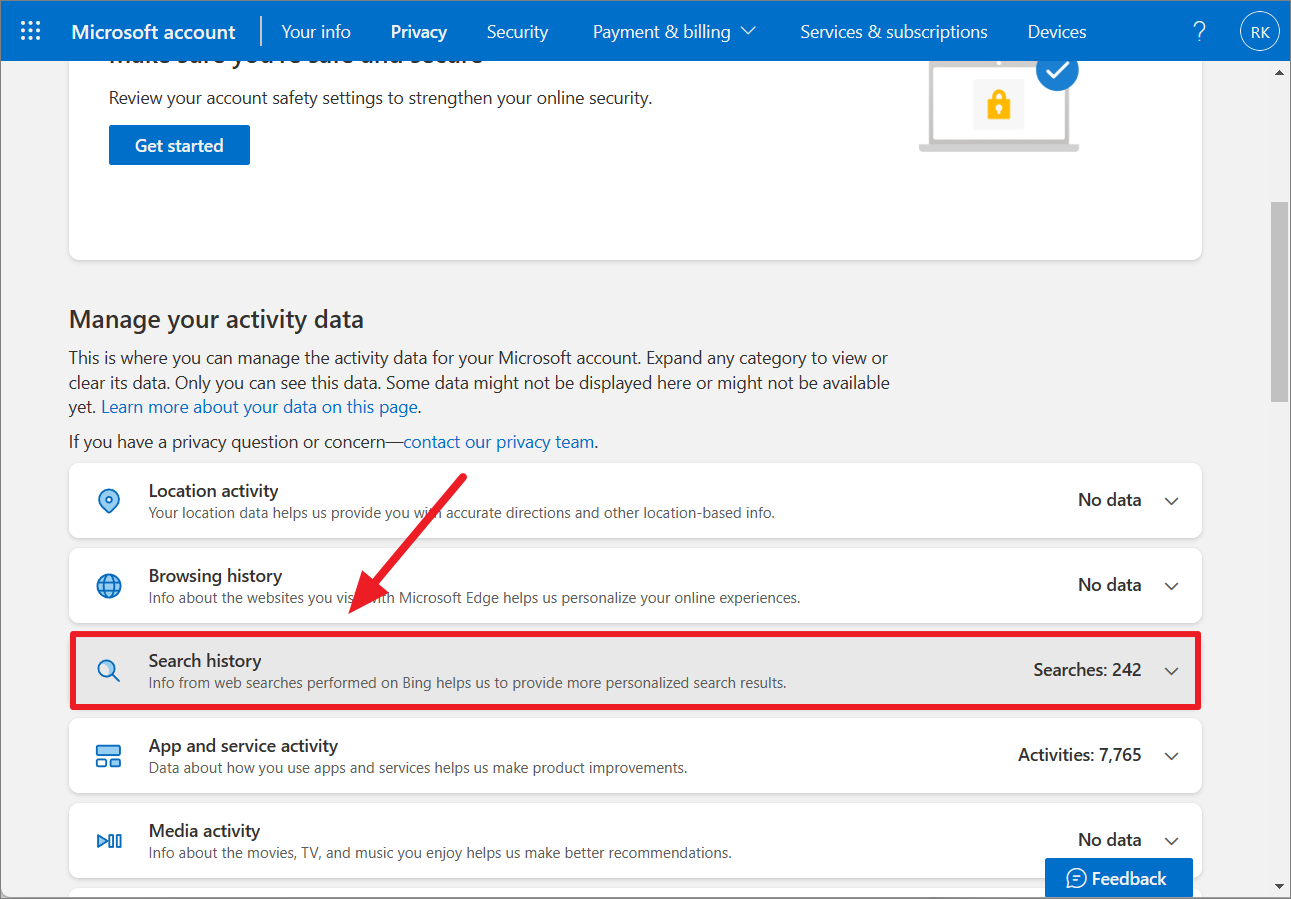Screen dimensions: 1291x899
Task: Open the contact our privacy team link
Action: point(499,442)
